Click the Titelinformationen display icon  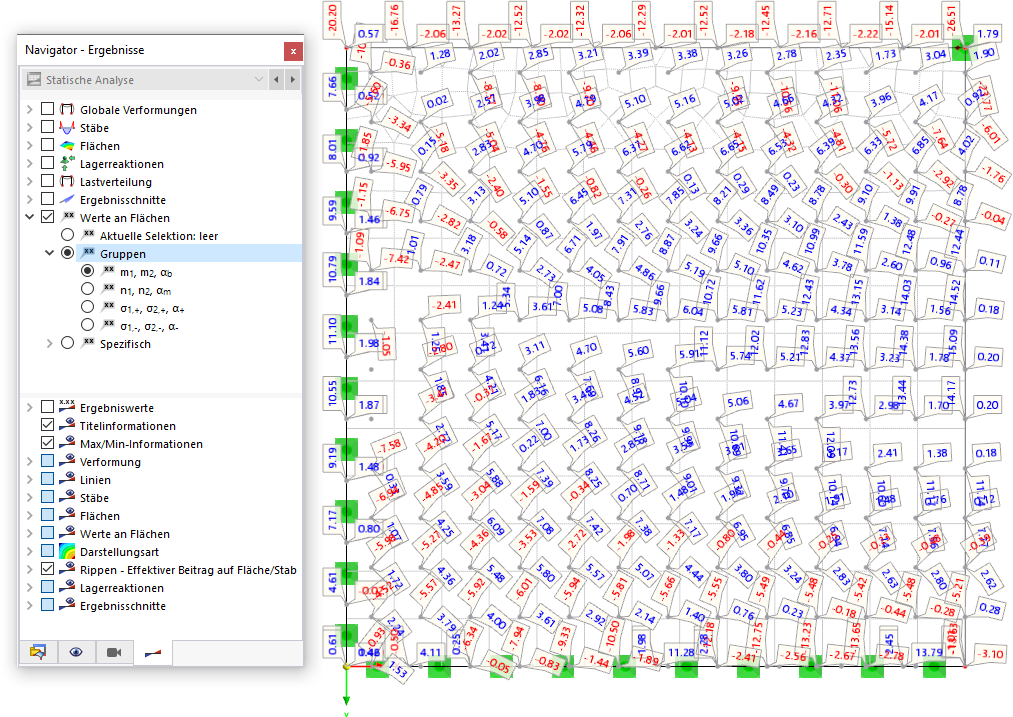tap(67, 425)
